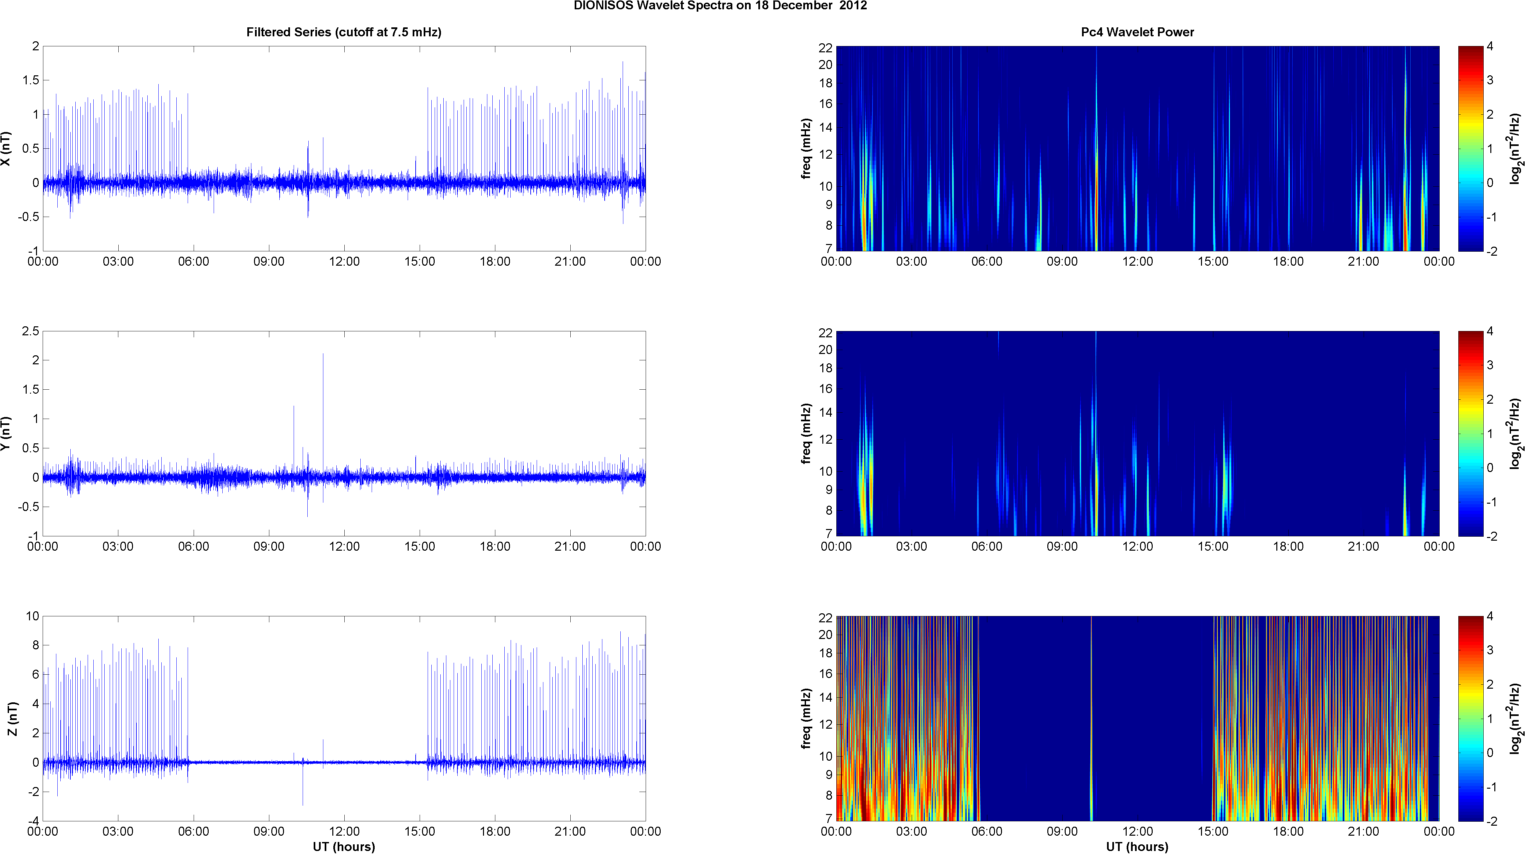Pick the colorbar beside the Y wavelet spectrogram
The width and height of the screenshot is (1525, 854).
click(1472, 434)
